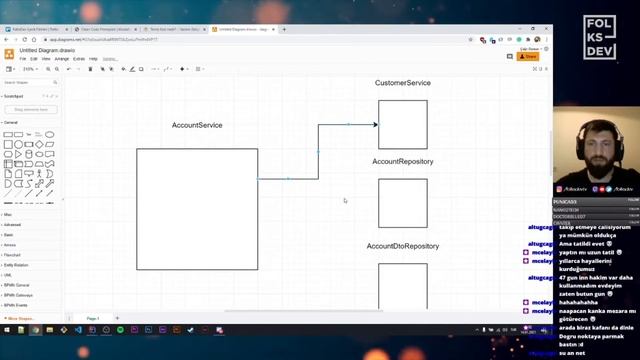Select the large AccountService rectangle
Viewport: 640px width, 360px height.
(x=197, y=209)
